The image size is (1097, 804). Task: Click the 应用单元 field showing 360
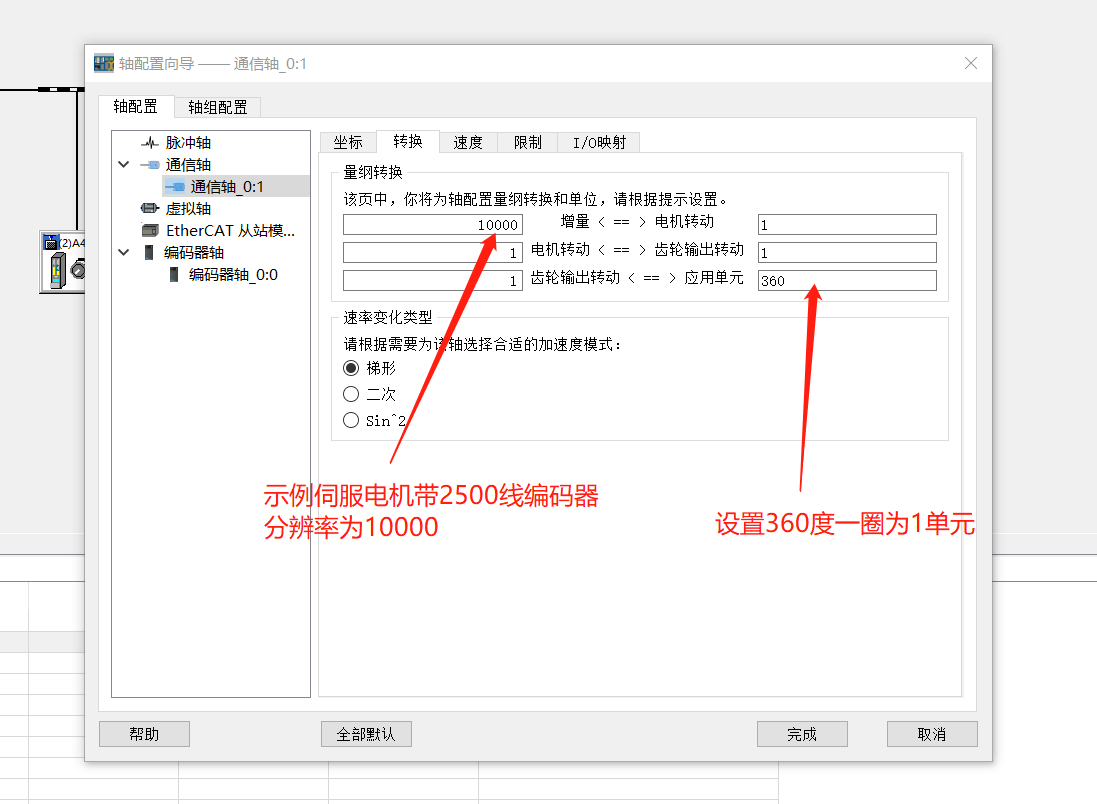pos(847,281)
